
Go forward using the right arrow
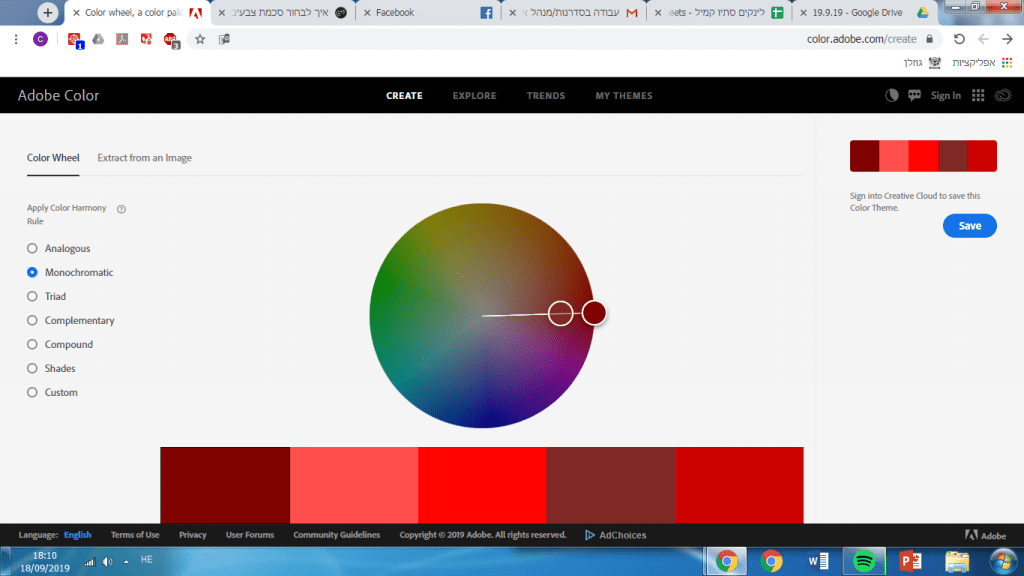click(1007, 39)
